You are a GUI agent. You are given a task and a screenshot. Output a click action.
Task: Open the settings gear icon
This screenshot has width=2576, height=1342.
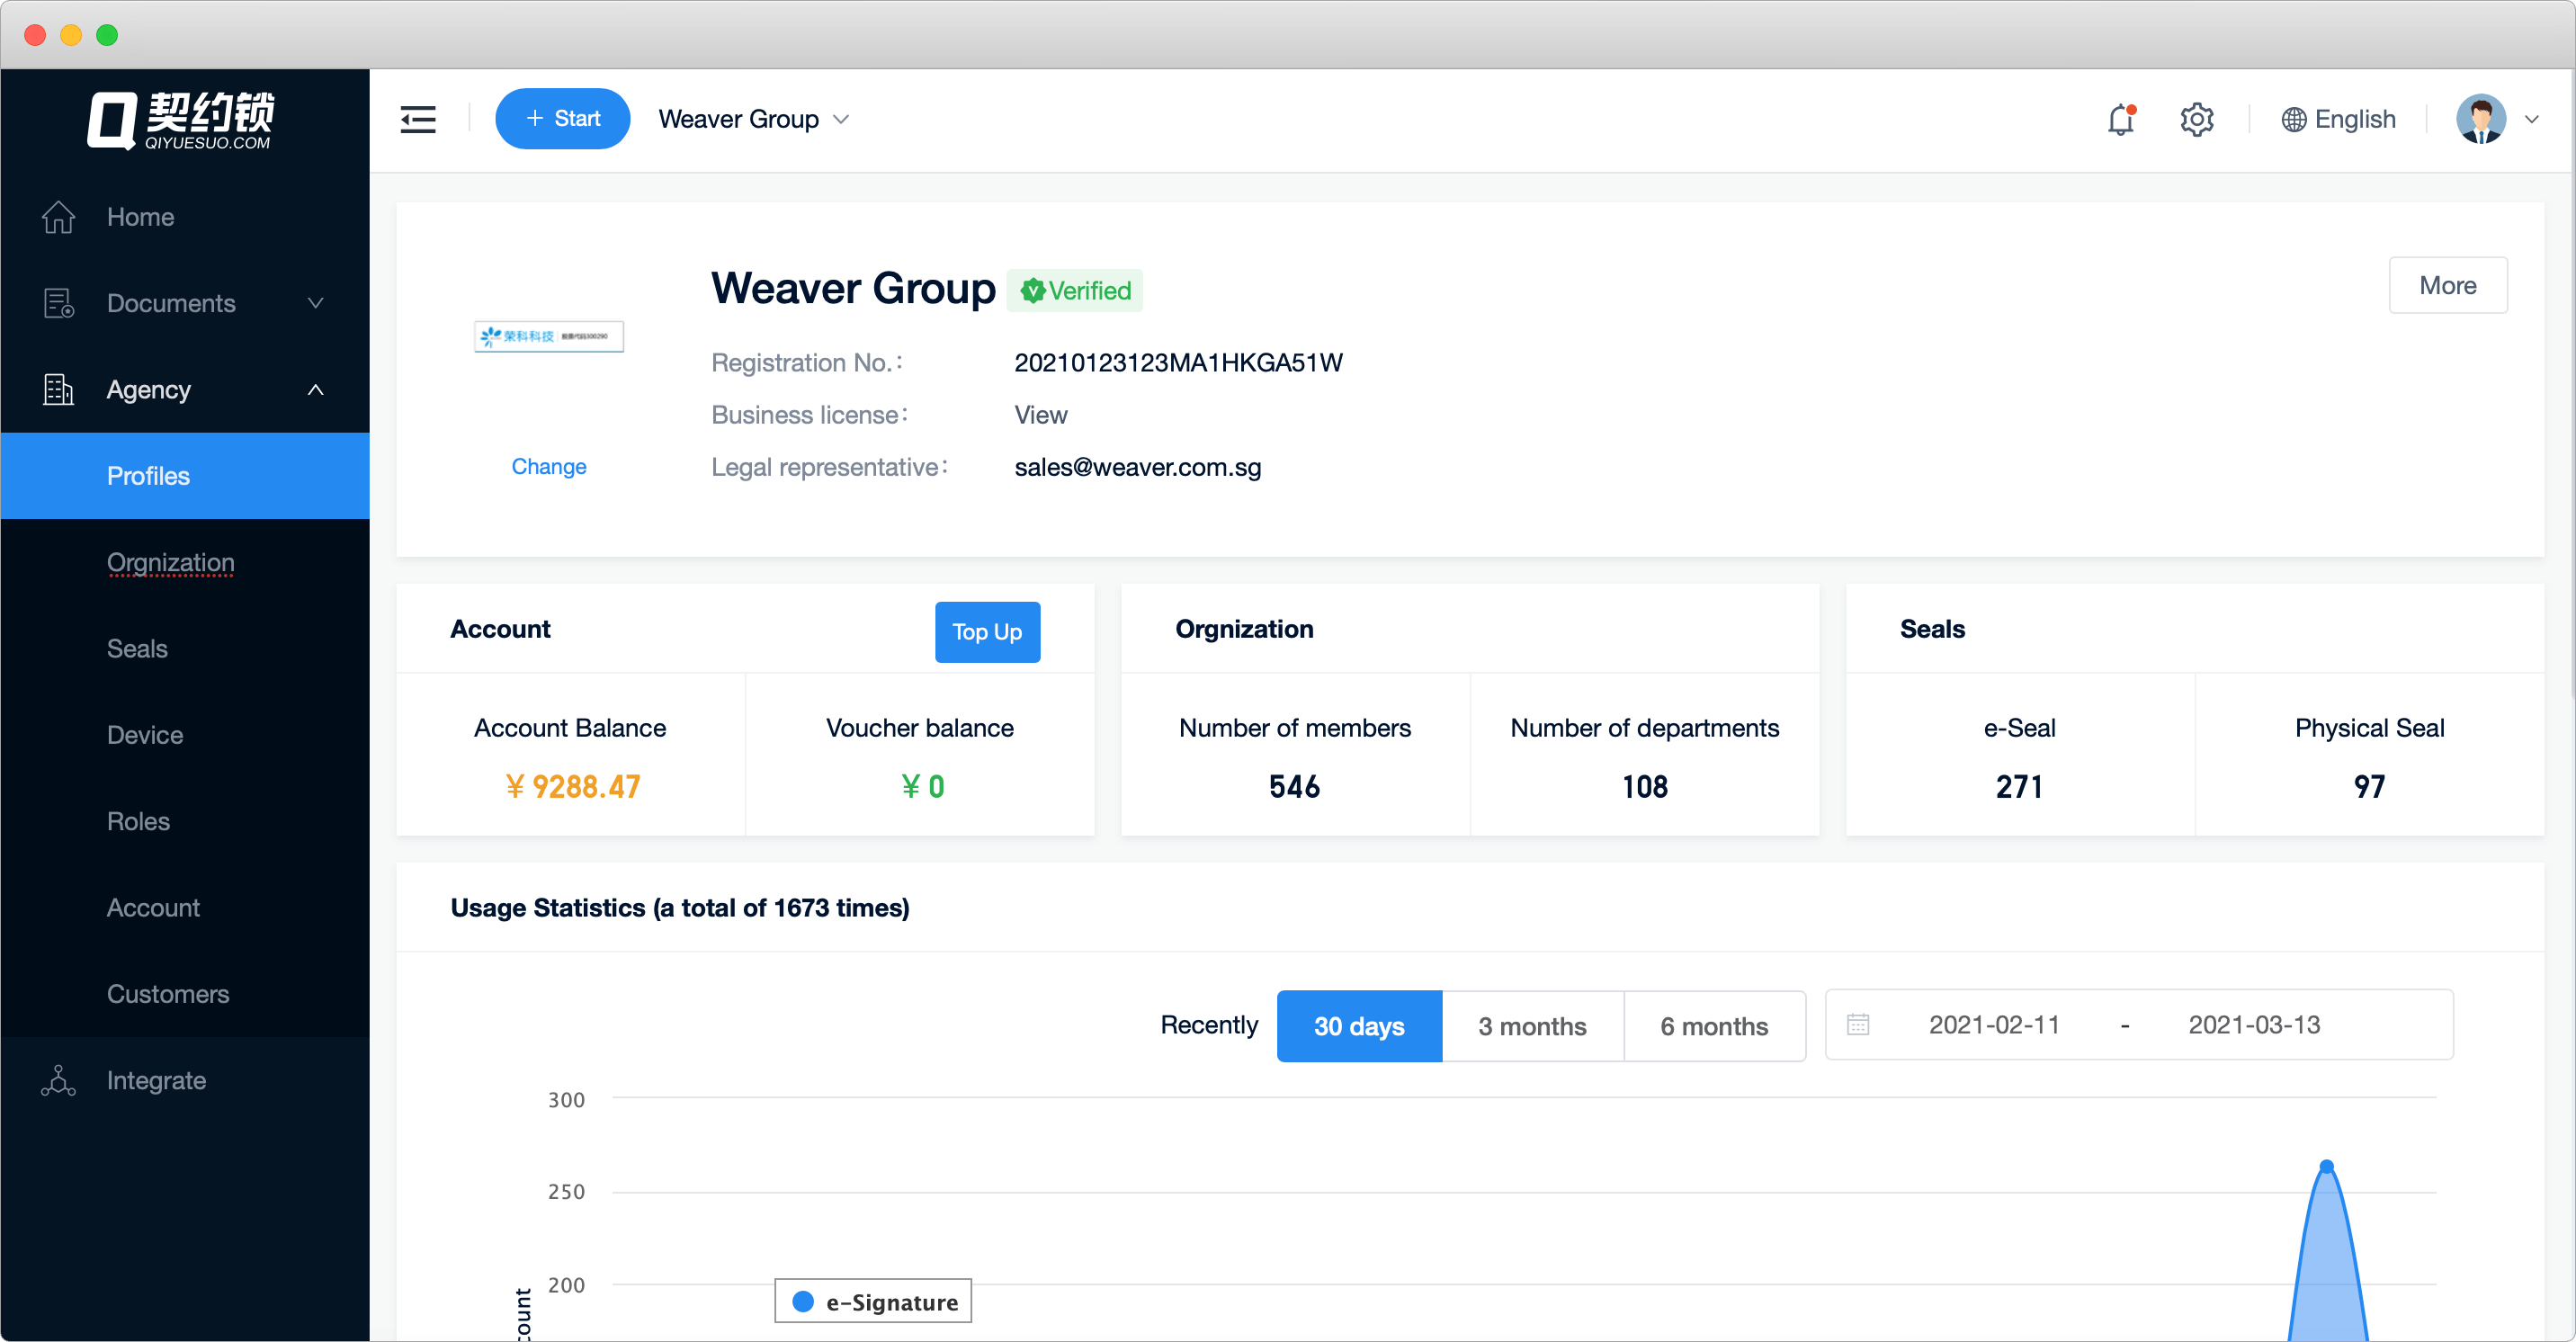tap(2196, 120)
